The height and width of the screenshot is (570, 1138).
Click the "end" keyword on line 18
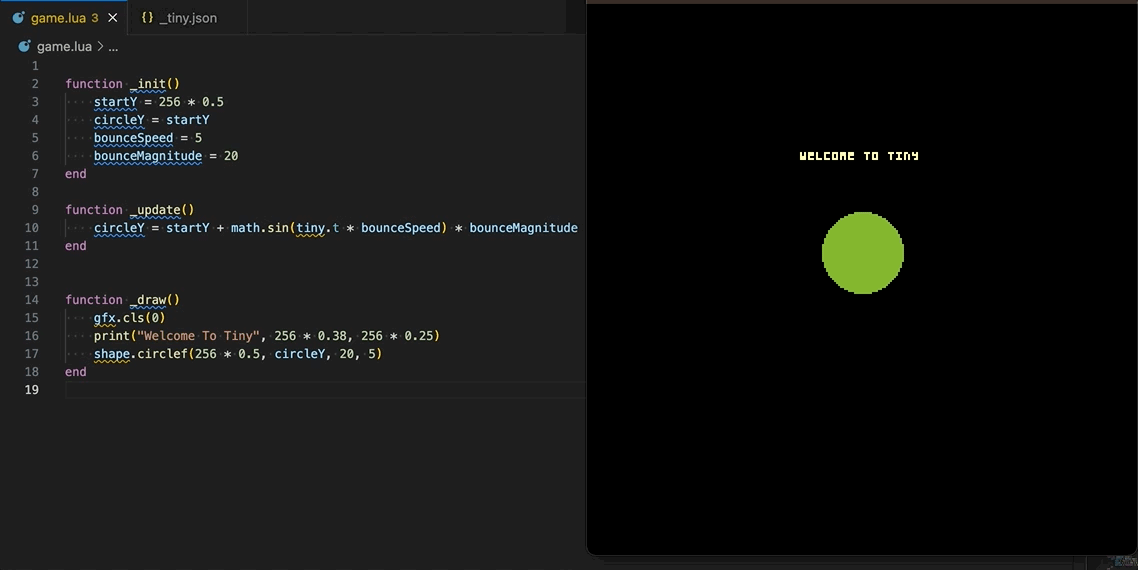tap(75, 372)
